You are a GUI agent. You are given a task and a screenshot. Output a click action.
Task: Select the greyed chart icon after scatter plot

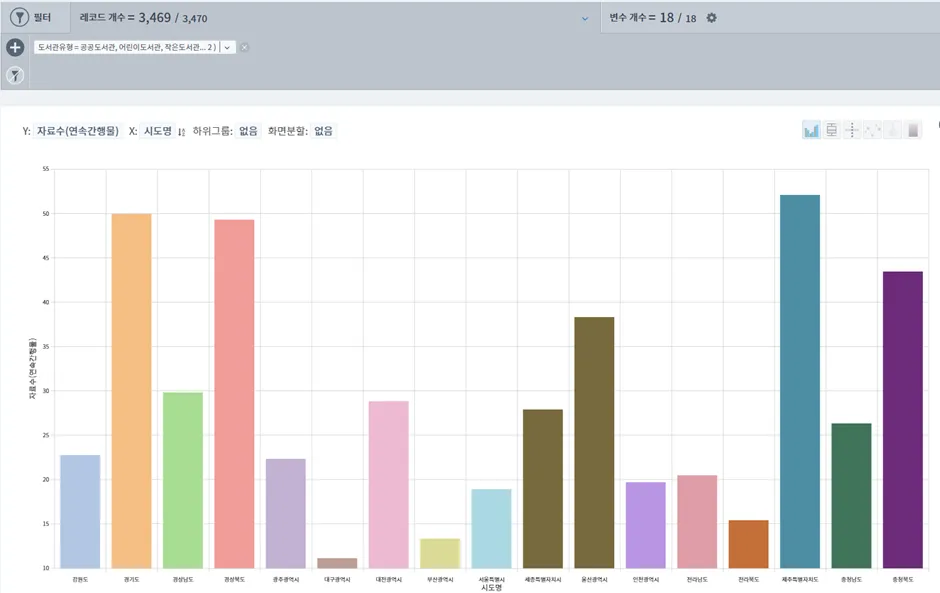tap(893, 130)
